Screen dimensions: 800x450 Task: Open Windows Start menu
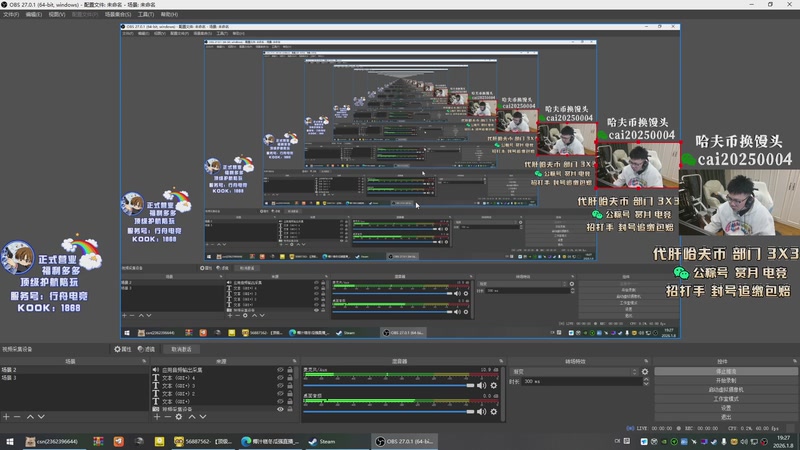[x=10, y=441]
